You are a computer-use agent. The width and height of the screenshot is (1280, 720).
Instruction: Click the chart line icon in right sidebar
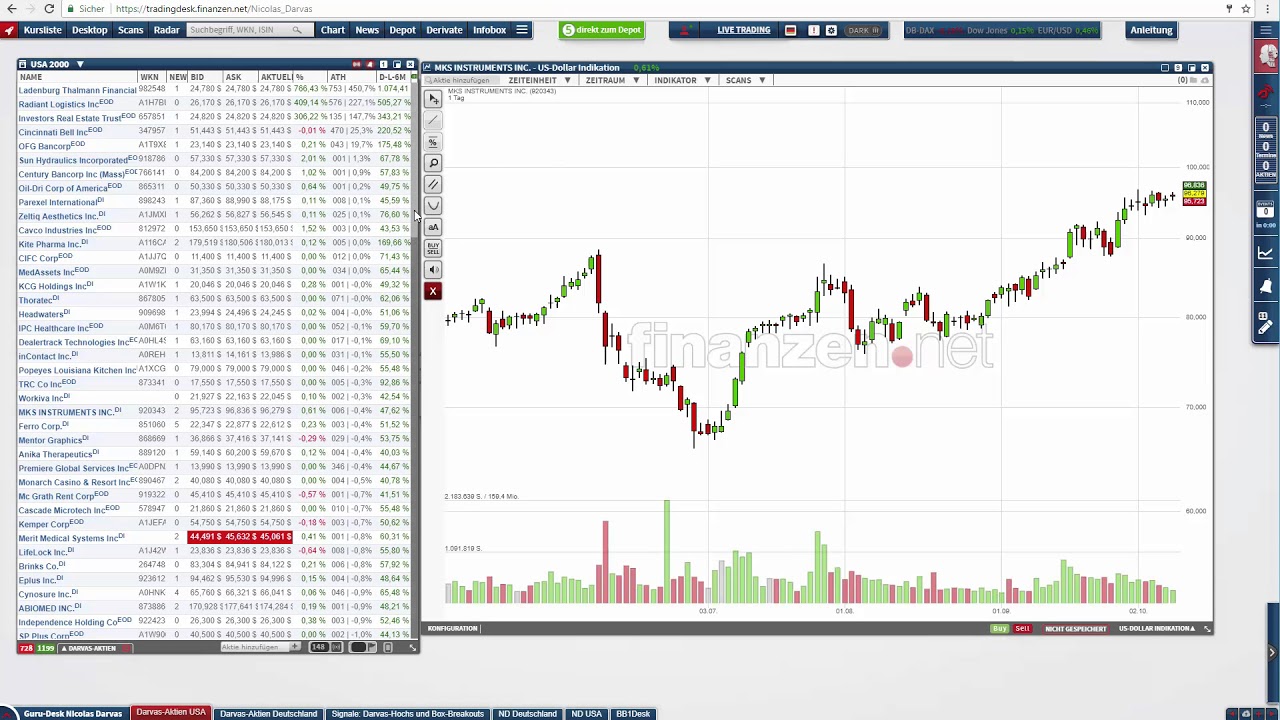1265,253
